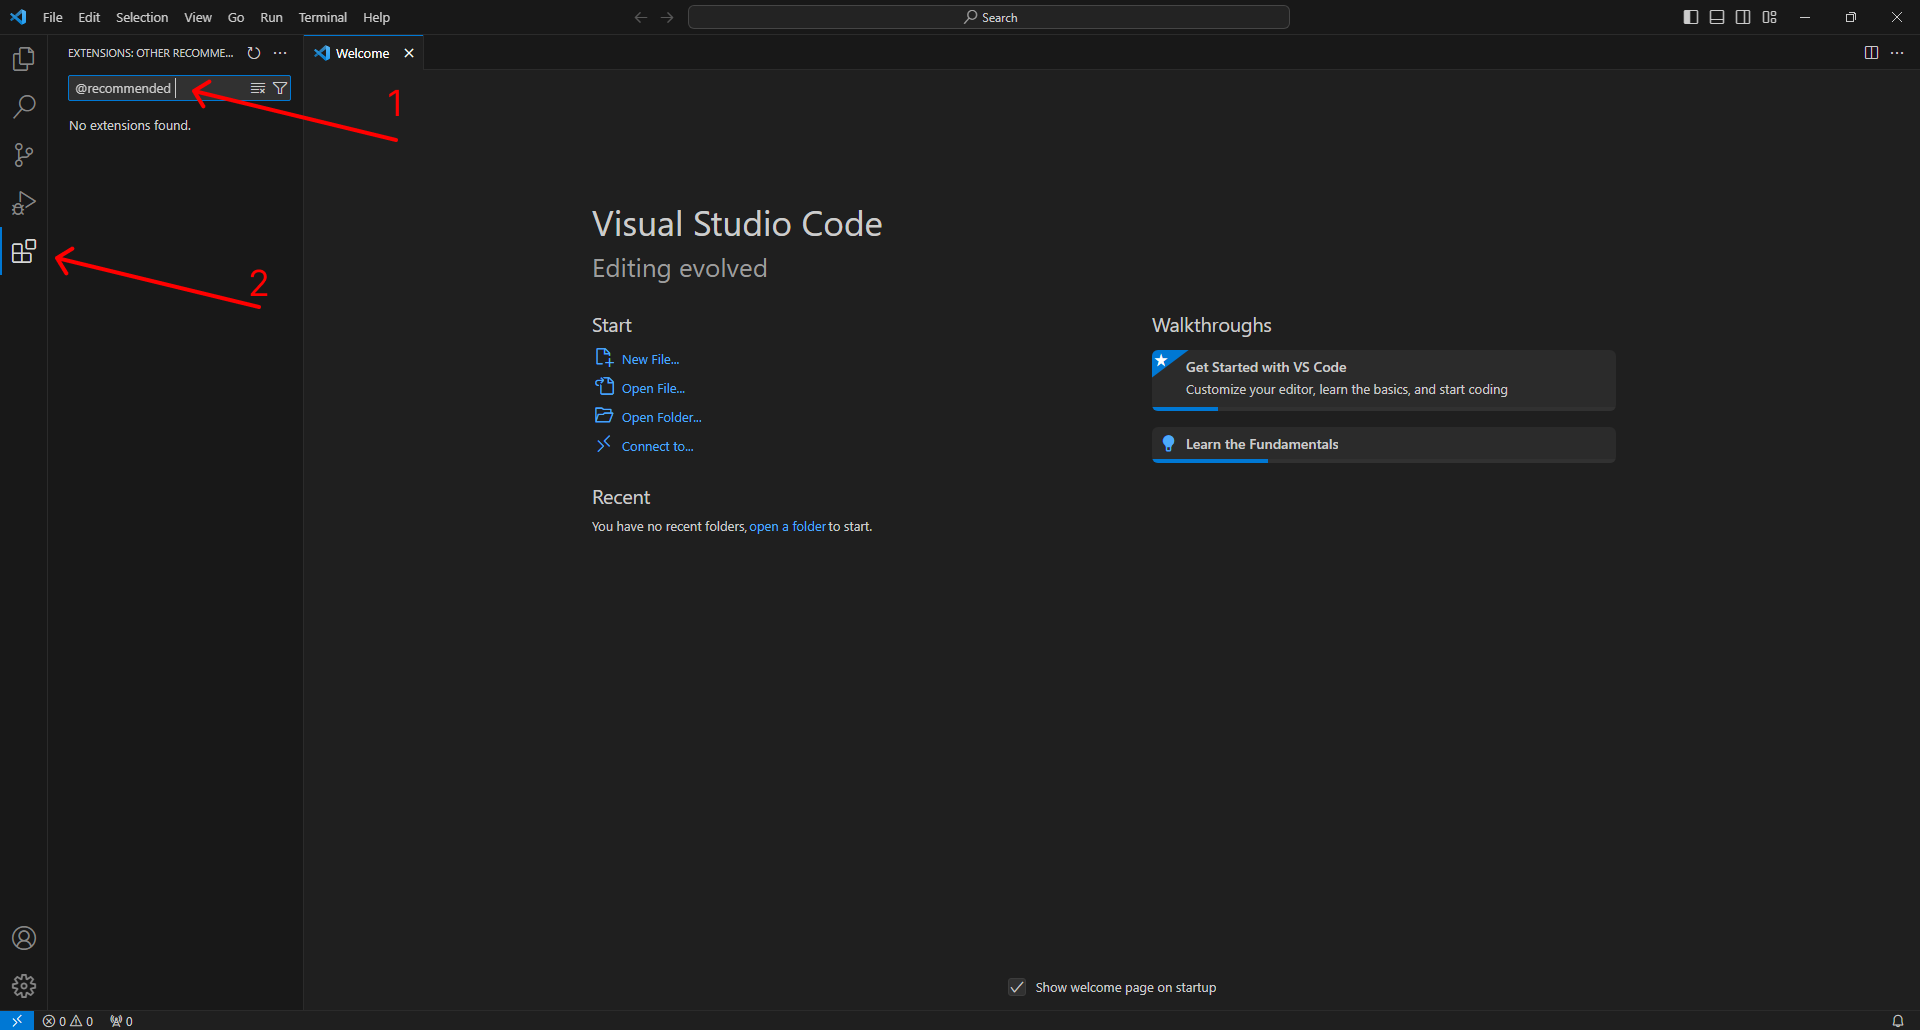
Task: Open the Search view in activity bar
Action: 24,107
